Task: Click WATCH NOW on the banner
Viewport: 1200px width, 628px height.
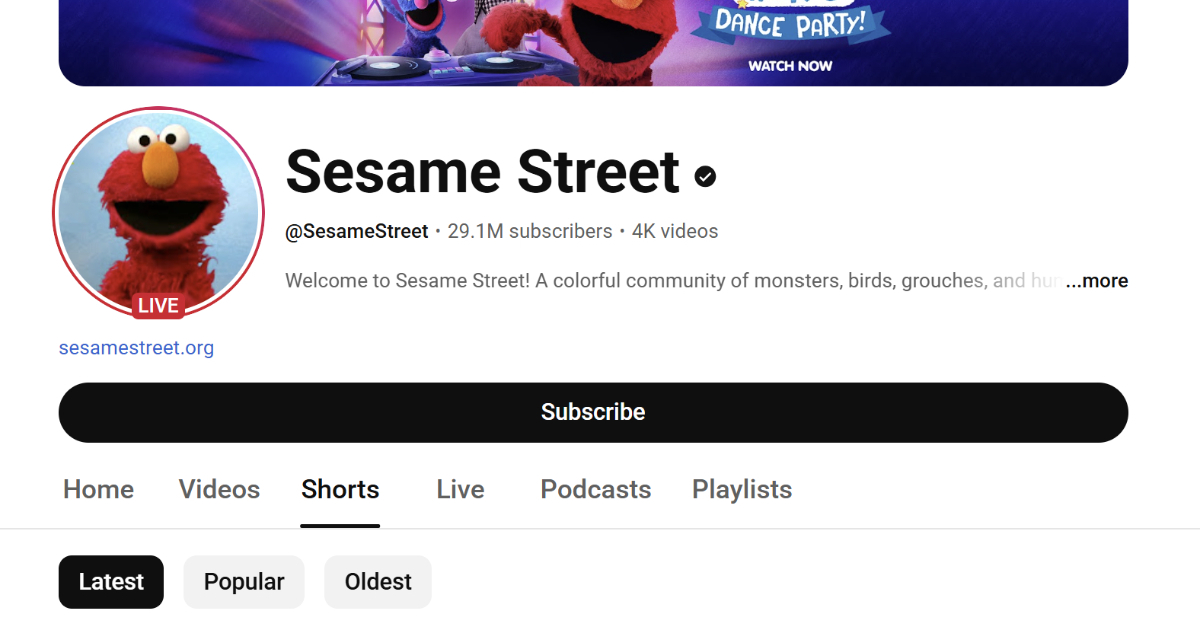Action: [790, 66]
